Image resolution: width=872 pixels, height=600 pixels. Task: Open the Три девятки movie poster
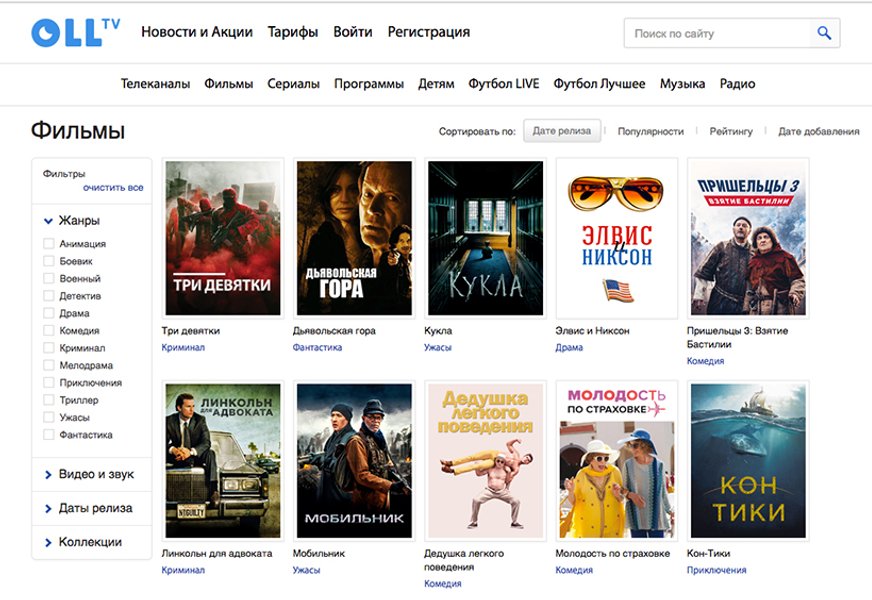click(222, 238)
